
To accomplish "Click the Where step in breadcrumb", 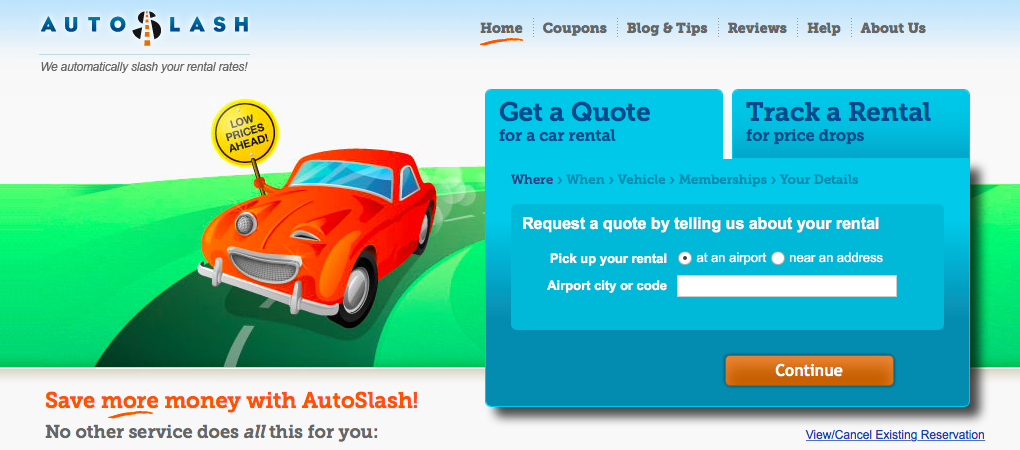I will (x=531, y=179).
